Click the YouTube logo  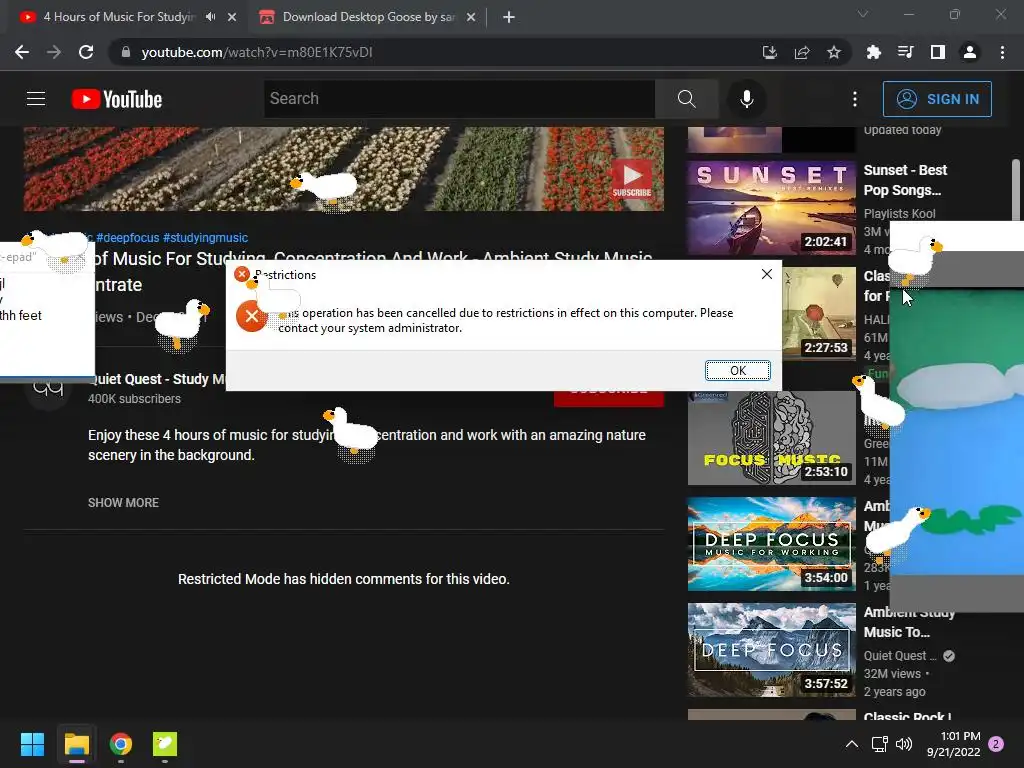117,99
